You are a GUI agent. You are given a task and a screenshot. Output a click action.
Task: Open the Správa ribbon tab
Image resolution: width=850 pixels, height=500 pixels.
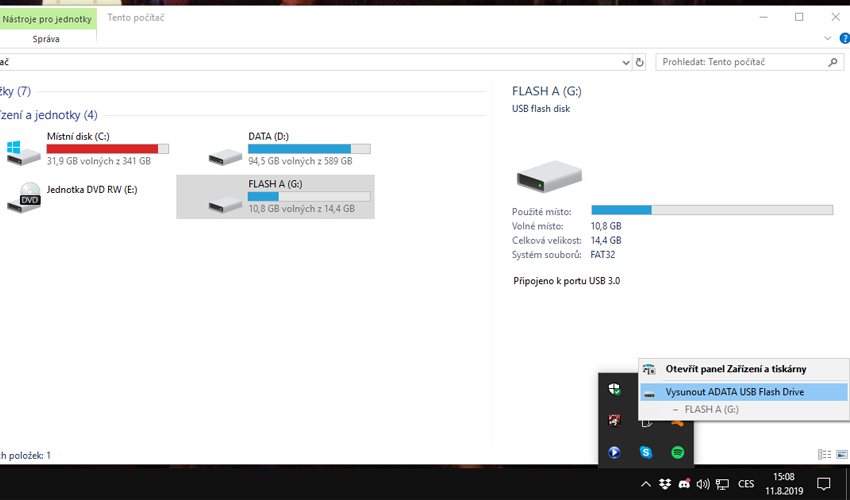pos(45,39)
